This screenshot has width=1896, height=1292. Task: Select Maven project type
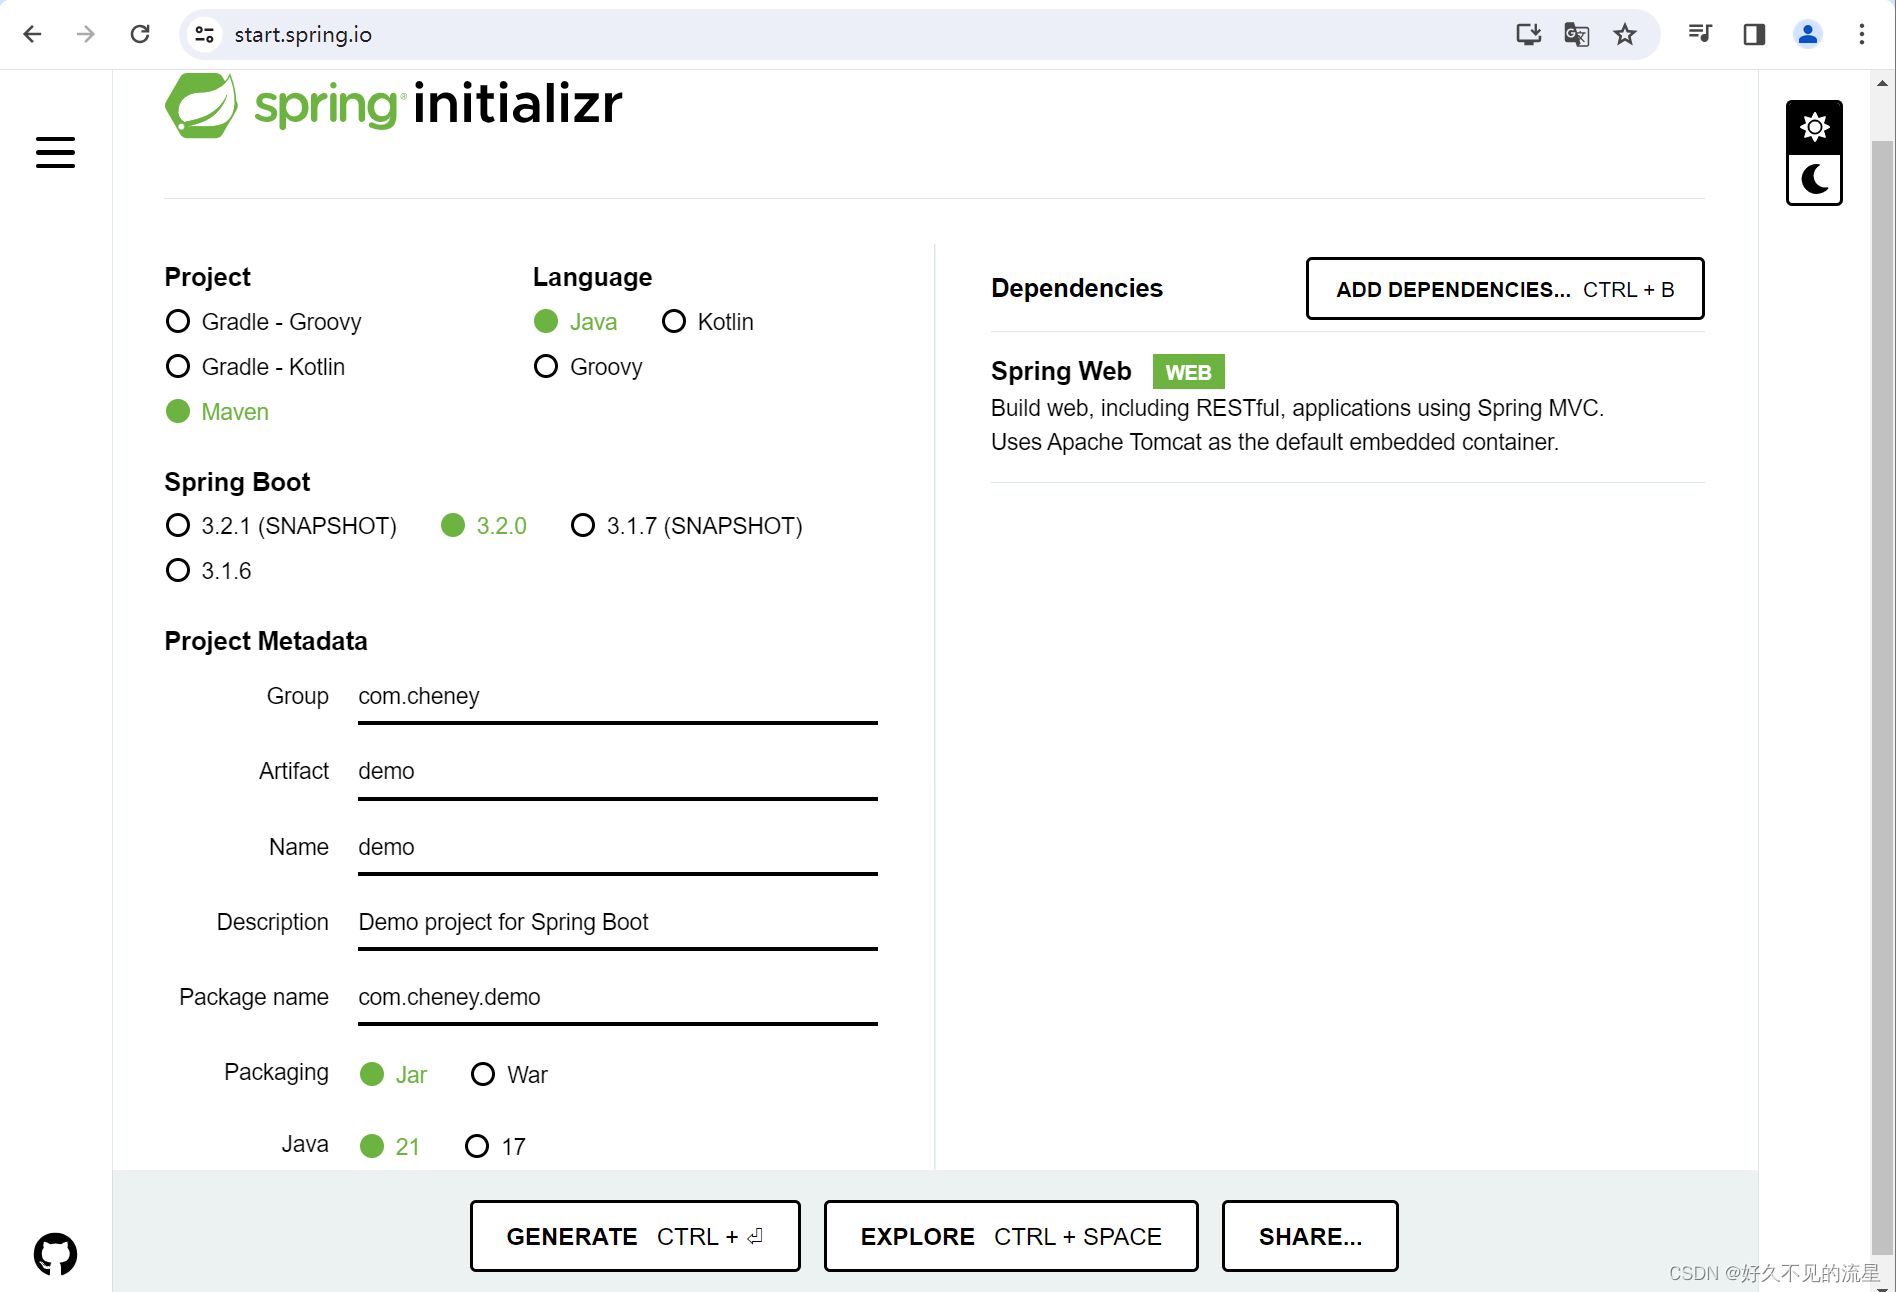pos(217,412)
